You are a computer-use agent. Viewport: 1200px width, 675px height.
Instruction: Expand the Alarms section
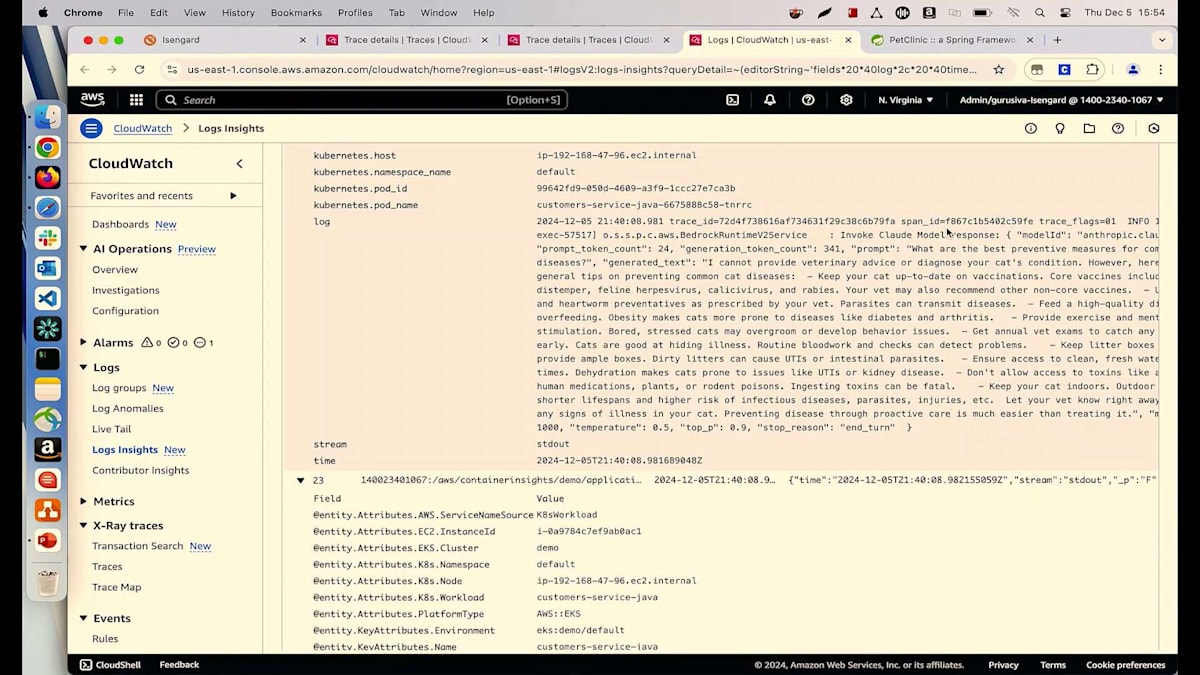tap(84, 342)
